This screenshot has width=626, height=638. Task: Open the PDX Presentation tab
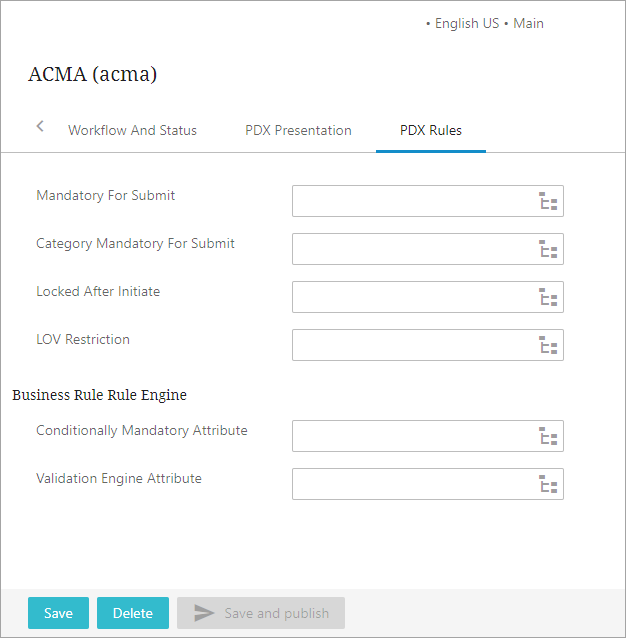tap(298, 130)
